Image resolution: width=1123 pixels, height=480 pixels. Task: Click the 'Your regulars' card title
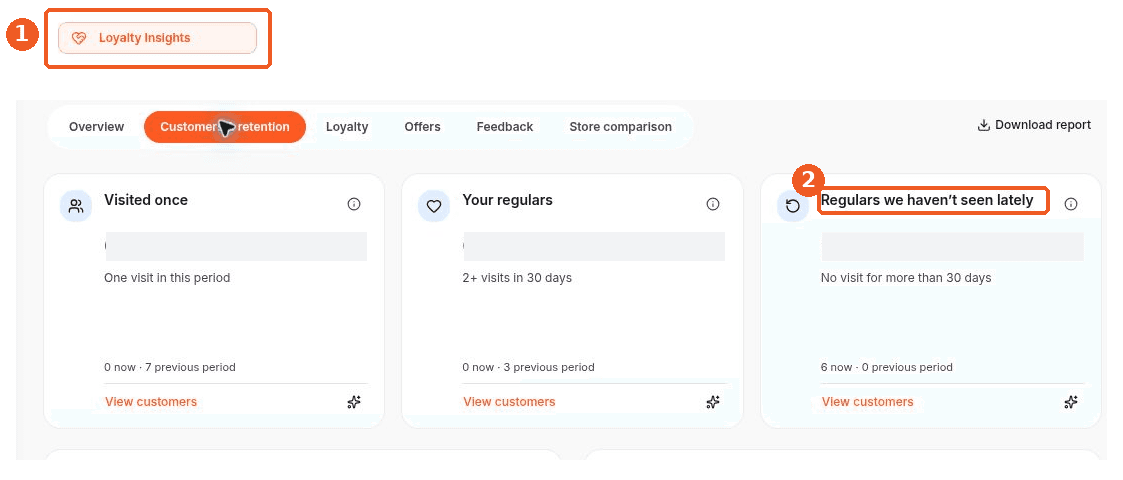(x=508, y=200)
